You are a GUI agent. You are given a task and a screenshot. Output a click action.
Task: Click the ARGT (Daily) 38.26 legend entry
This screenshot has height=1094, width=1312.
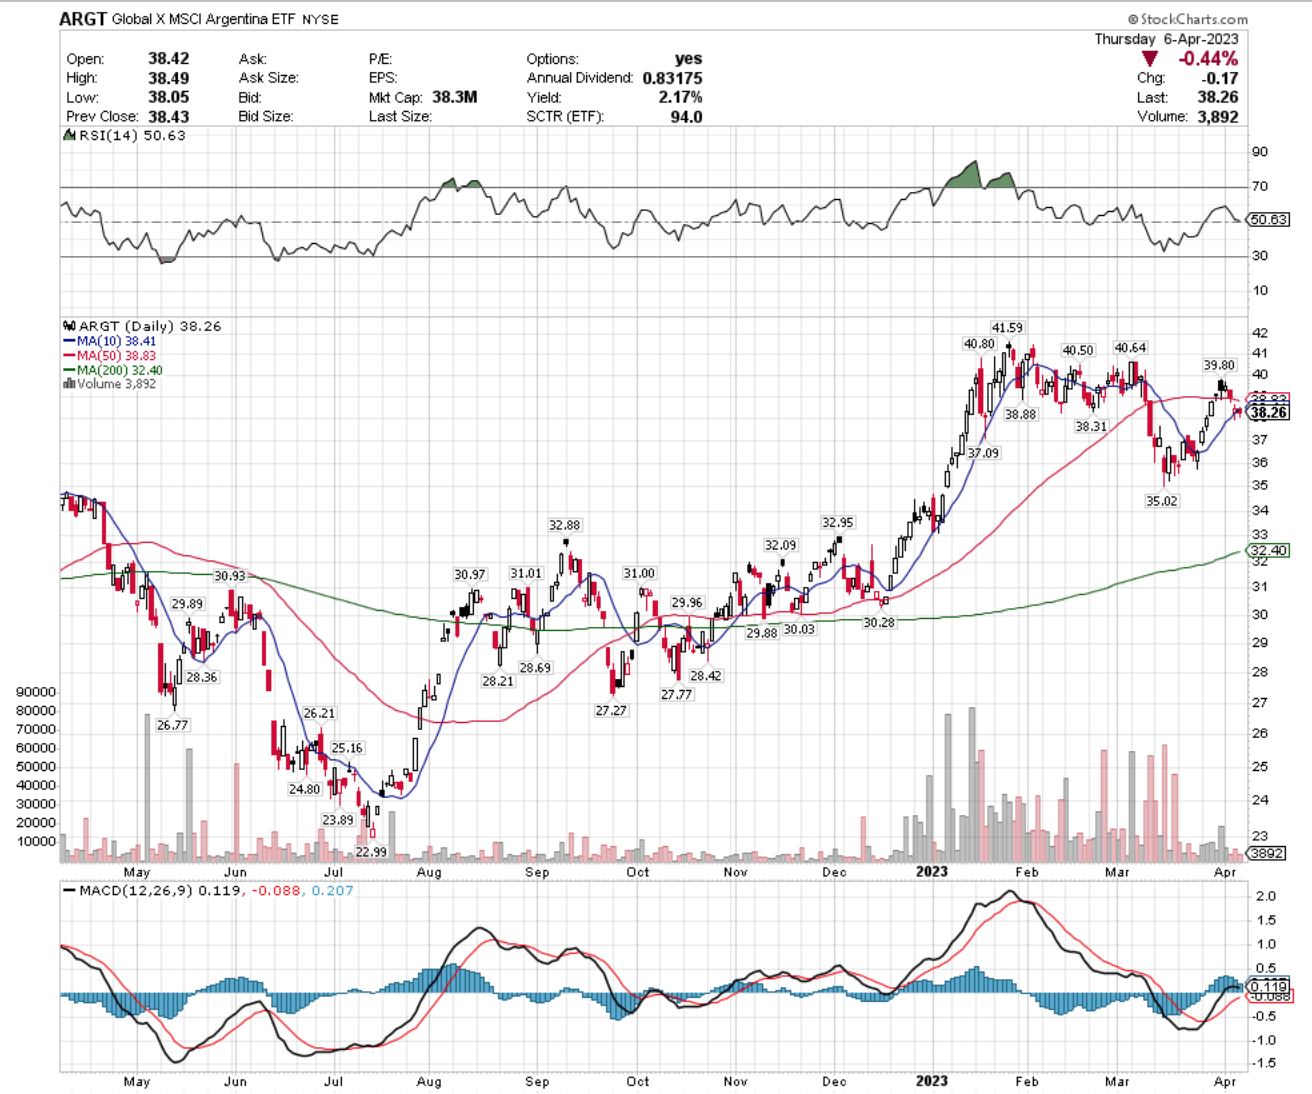(x=142, y=326)
